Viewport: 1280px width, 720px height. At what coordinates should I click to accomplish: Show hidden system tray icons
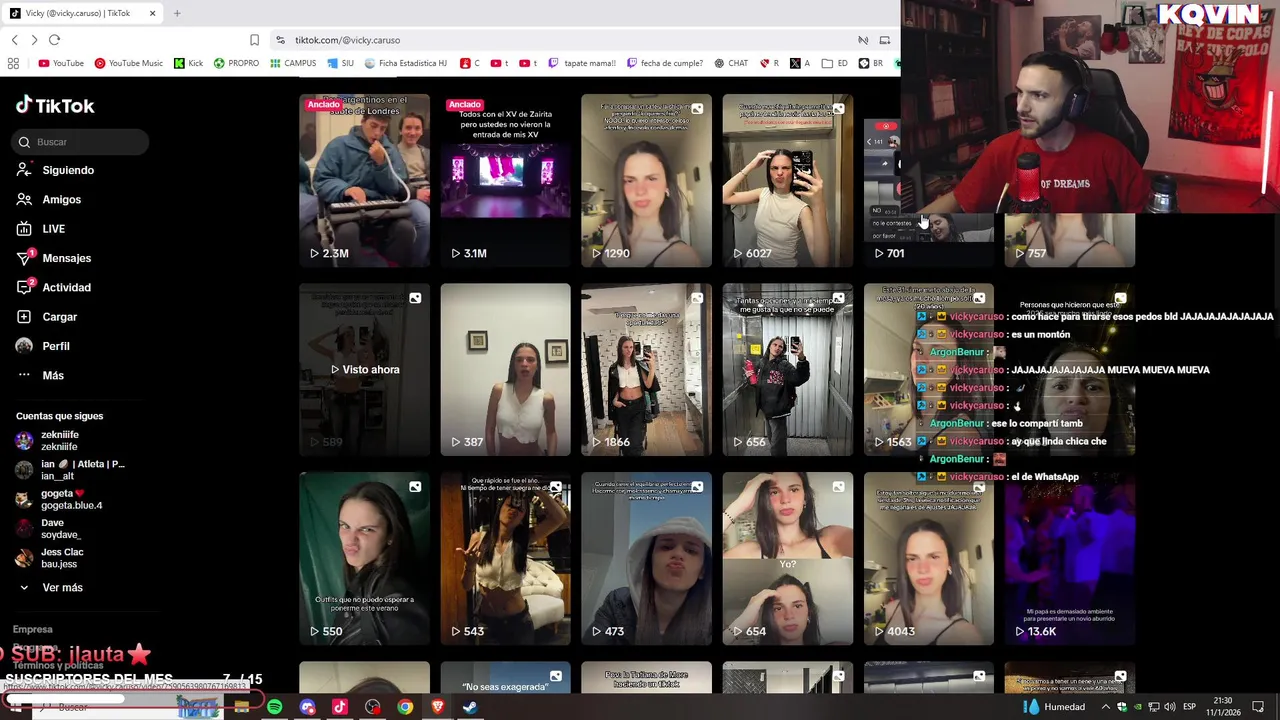(1106, 707)
